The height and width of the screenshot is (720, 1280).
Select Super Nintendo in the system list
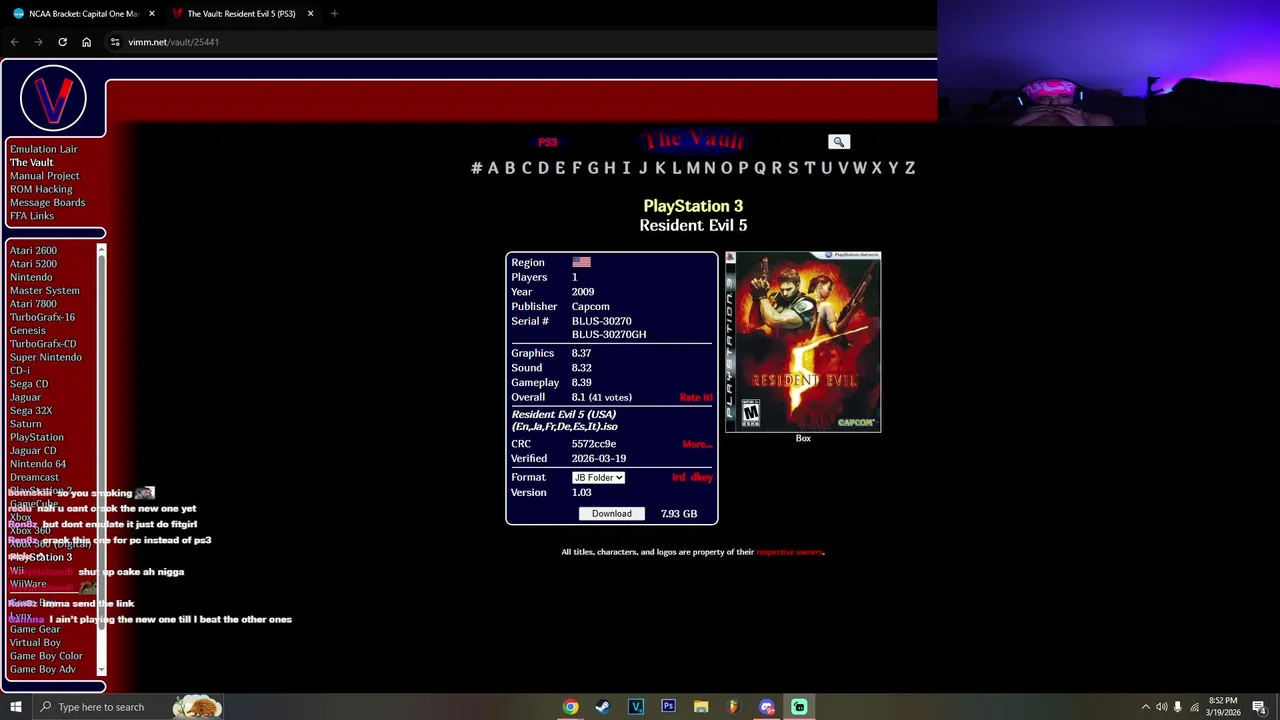point(46,357)
